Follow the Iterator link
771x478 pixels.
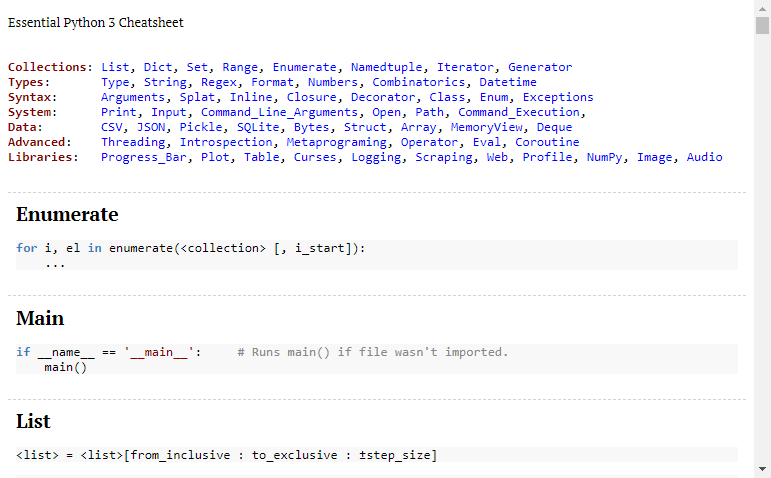tap(465, 67)
